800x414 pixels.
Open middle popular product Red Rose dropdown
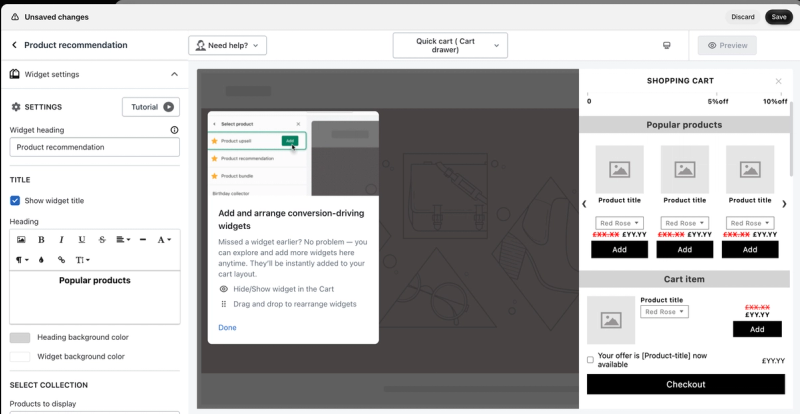(685, 223)
